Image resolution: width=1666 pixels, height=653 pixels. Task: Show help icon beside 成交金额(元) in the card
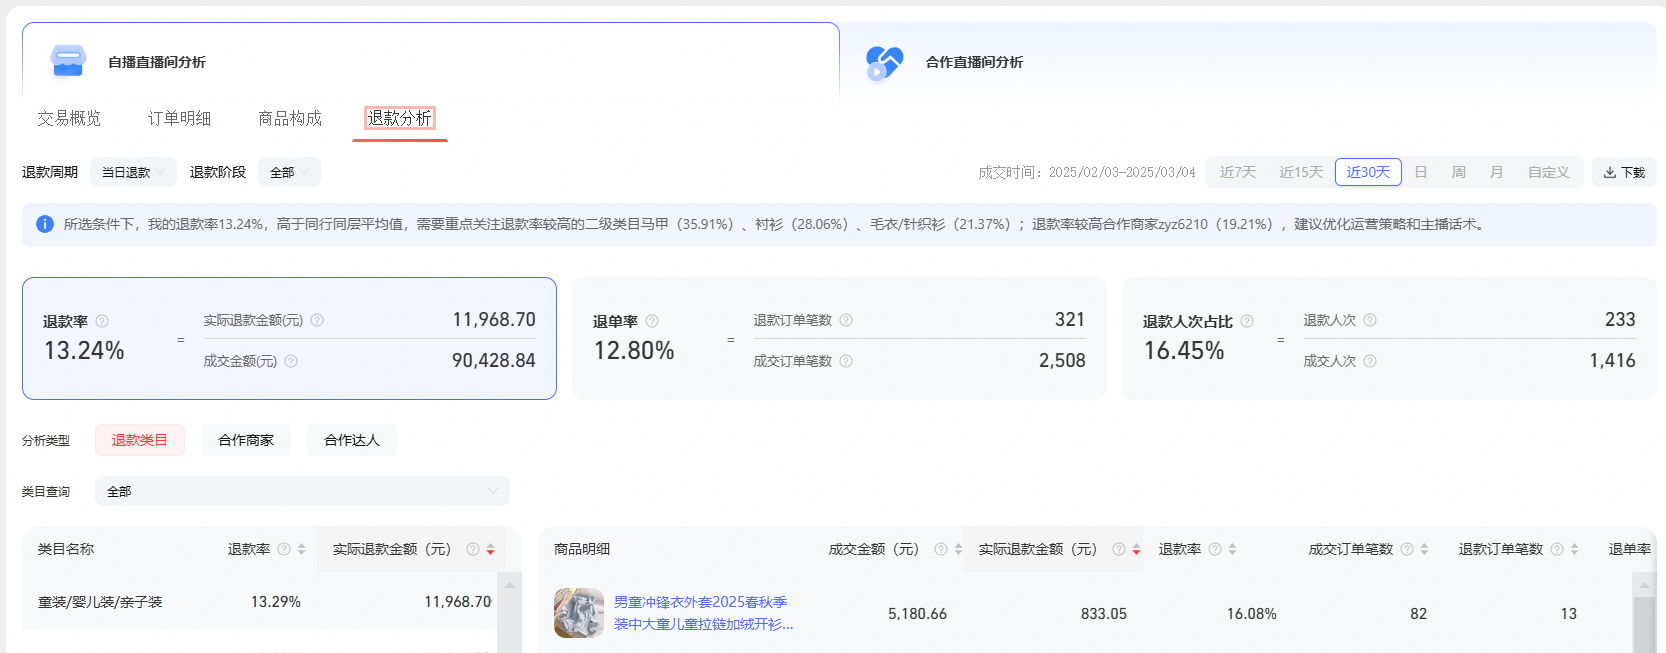[291, 361]
